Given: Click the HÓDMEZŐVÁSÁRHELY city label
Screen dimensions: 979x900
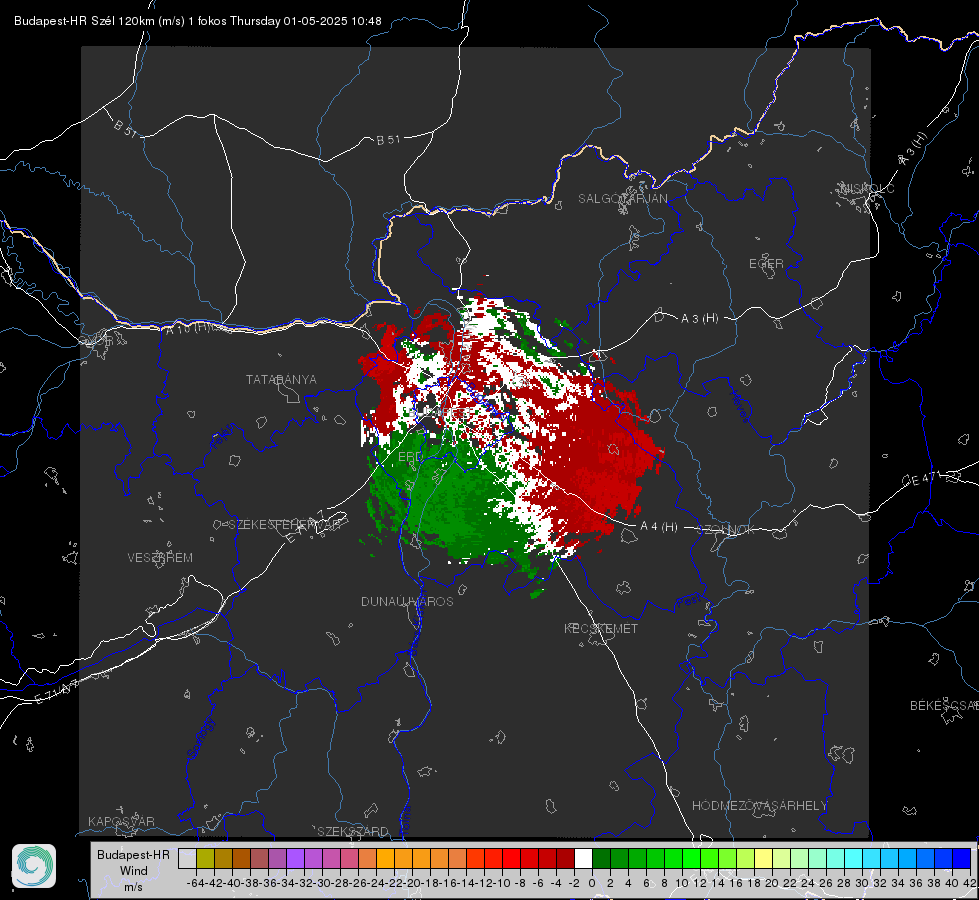Looking at the screenshot, I should click(x=759, y=806).
